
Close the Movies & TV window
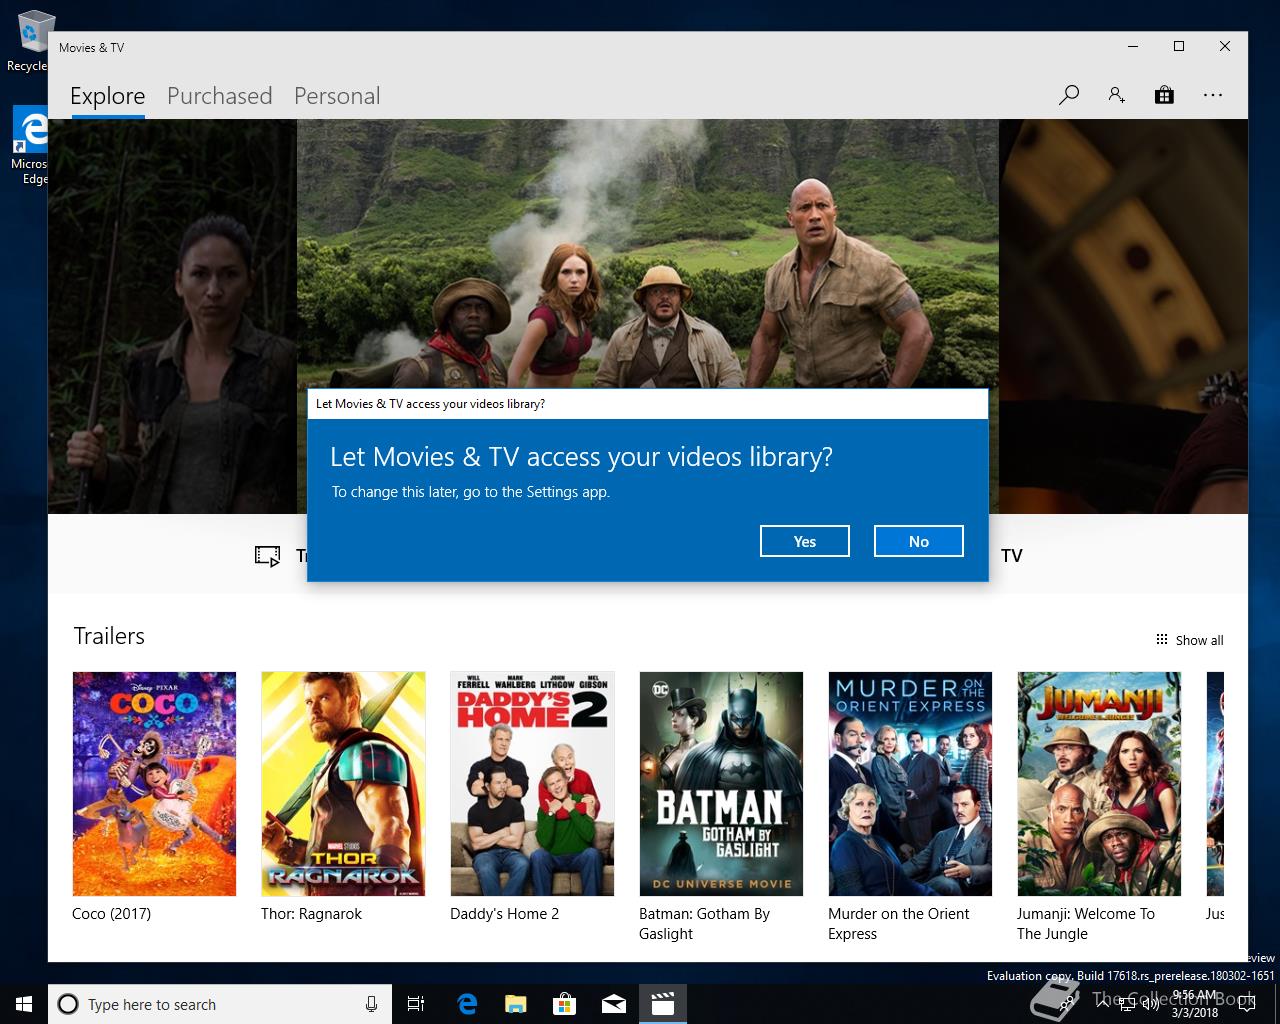[x=1225, y=47]
